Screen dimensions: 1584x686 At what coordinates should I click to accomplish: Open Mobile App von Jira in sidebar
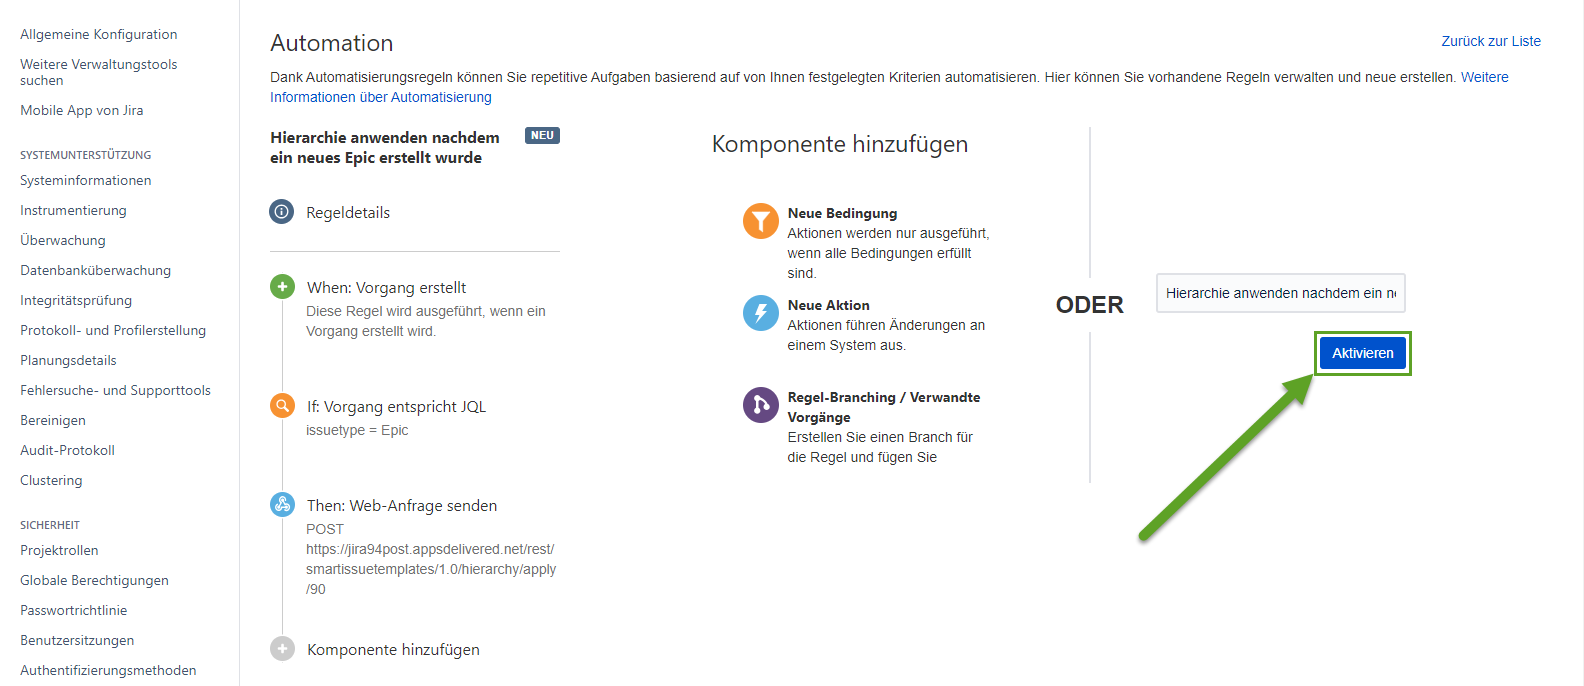pos(82,110)
